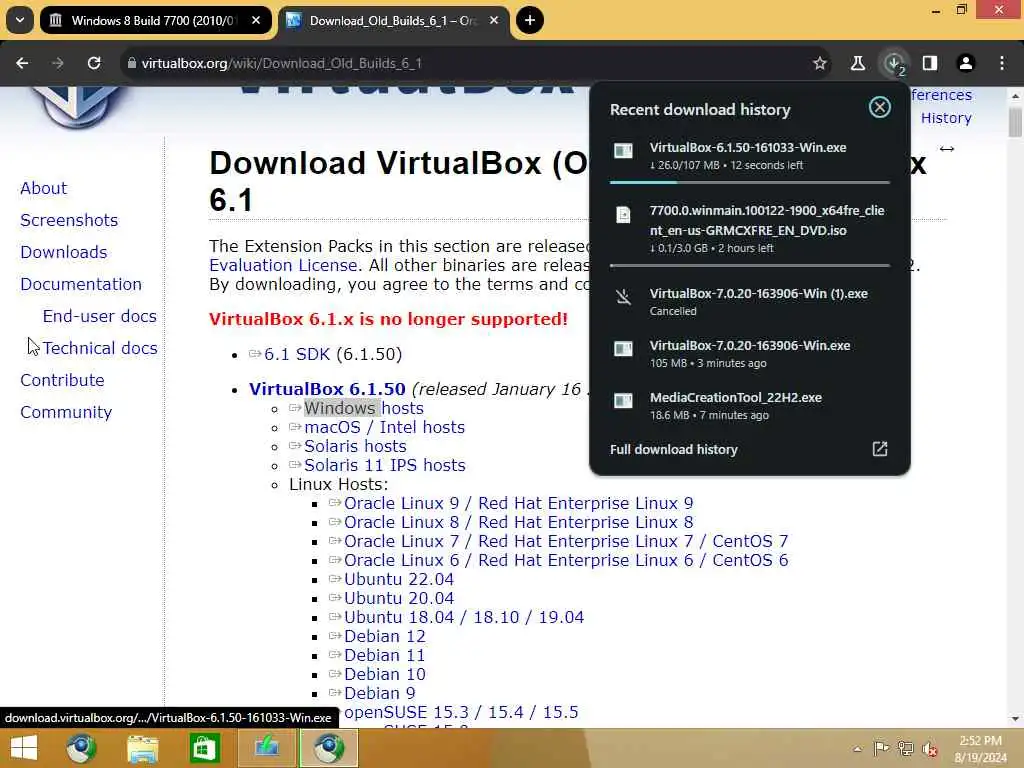This screenshot has height=768, width=1024.
Task: Switch to Windows 8 Build 7700 tab
Action: tap(153, 20)
